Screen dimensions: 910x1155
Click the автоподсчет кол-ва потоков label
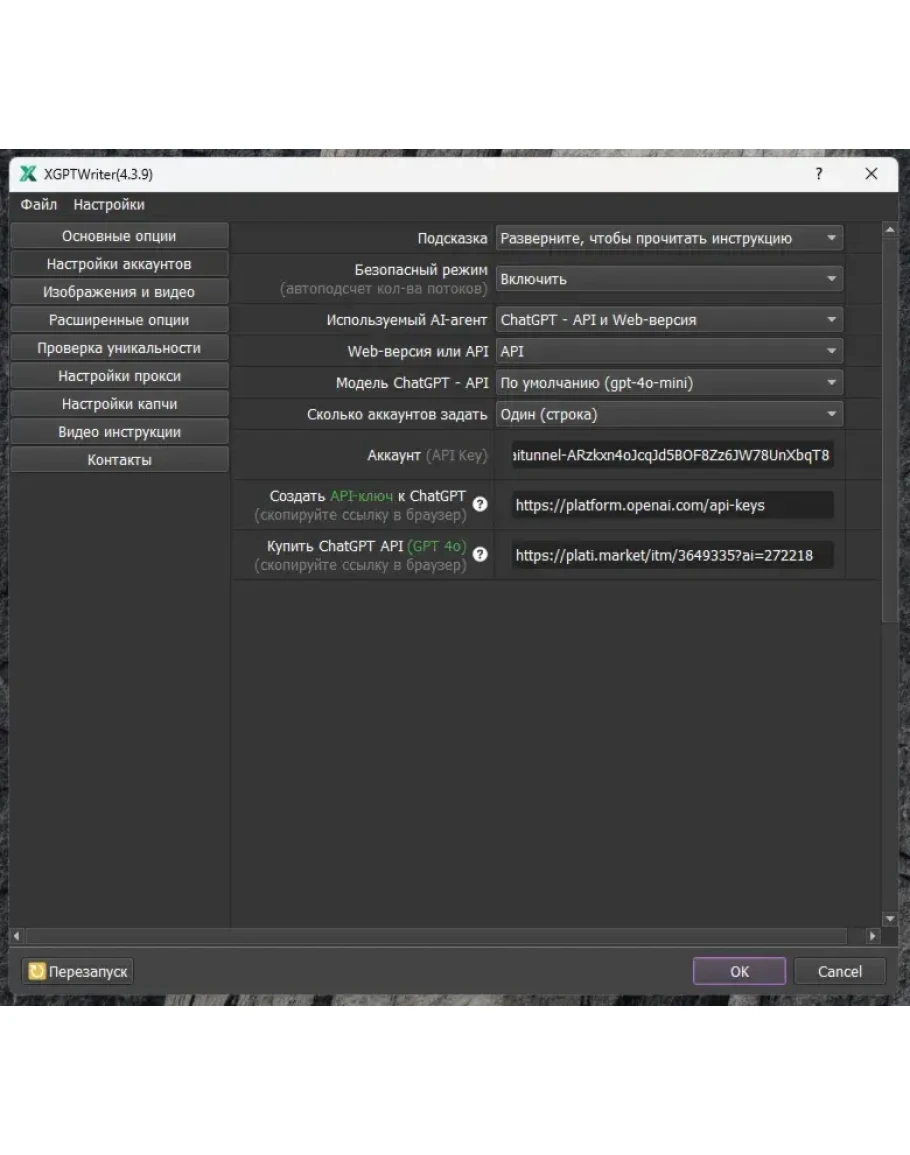click(384, 289)
